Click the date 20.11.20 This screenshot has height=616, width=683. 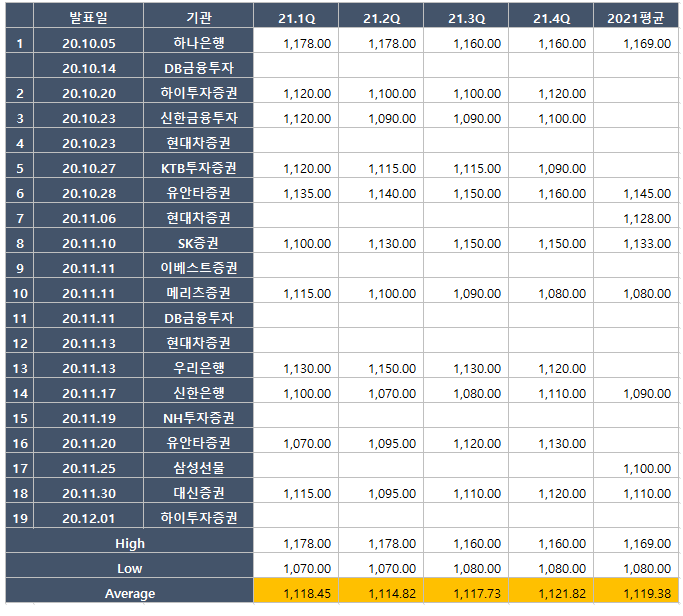pos(88,443)
